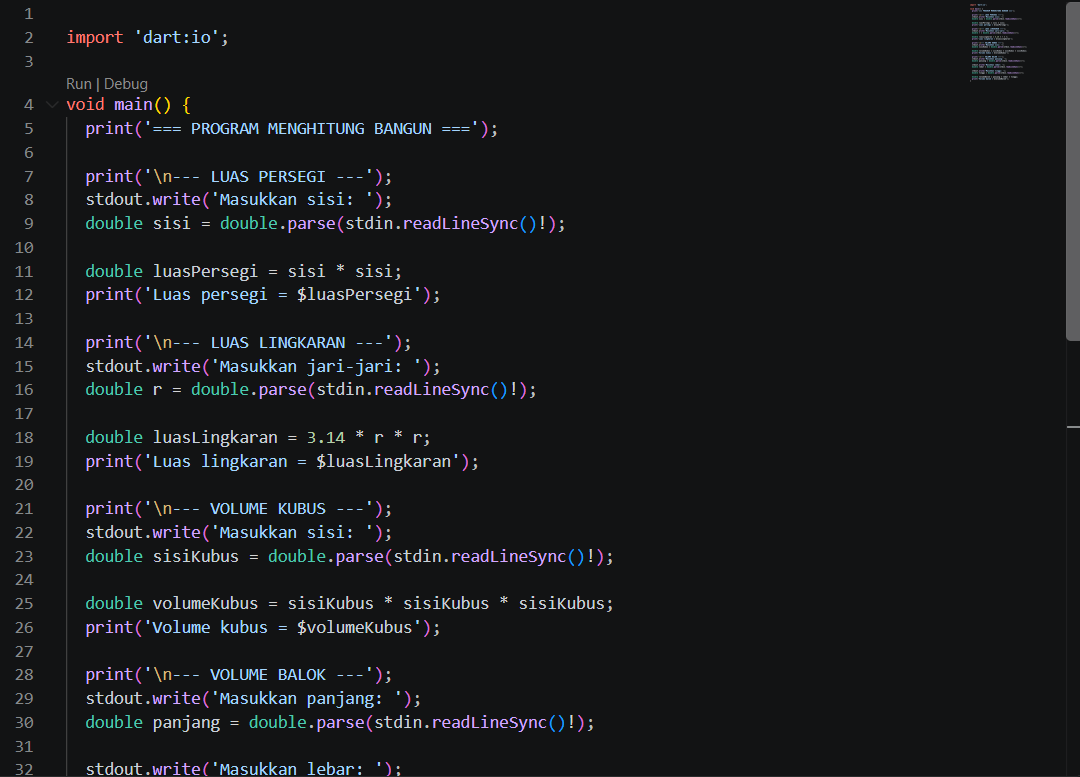Click the string "Luas lingkaran = $luasLingkaran"
This screenshot has width=1080, height=777.
[x=302, y=462]
